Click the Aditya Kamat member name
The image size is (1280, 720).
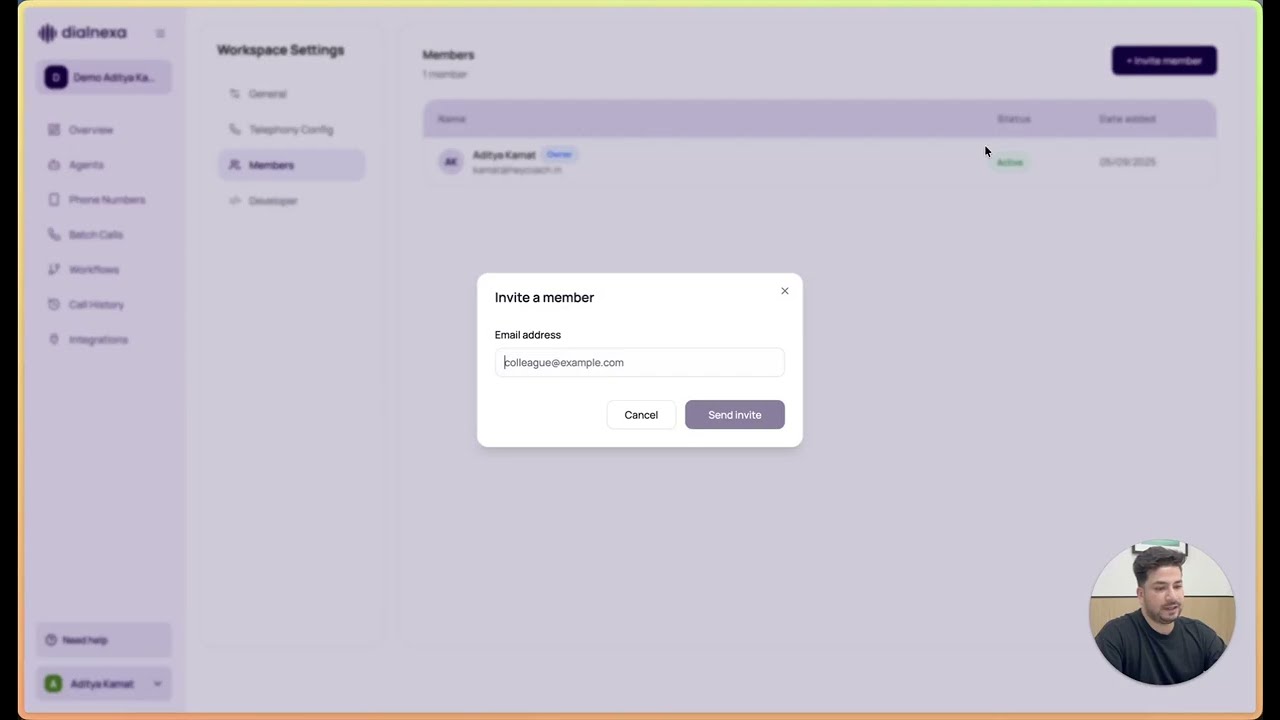tap(504, 155)
